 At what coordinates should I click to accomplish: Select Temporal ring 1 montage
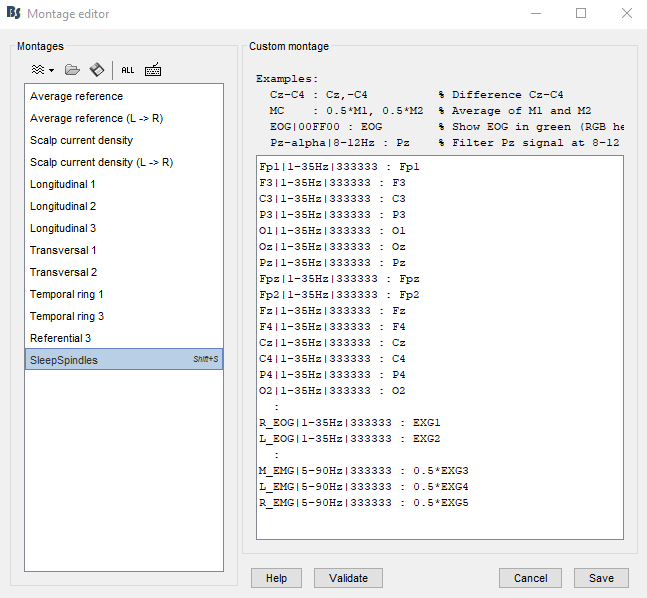point(67,294)
